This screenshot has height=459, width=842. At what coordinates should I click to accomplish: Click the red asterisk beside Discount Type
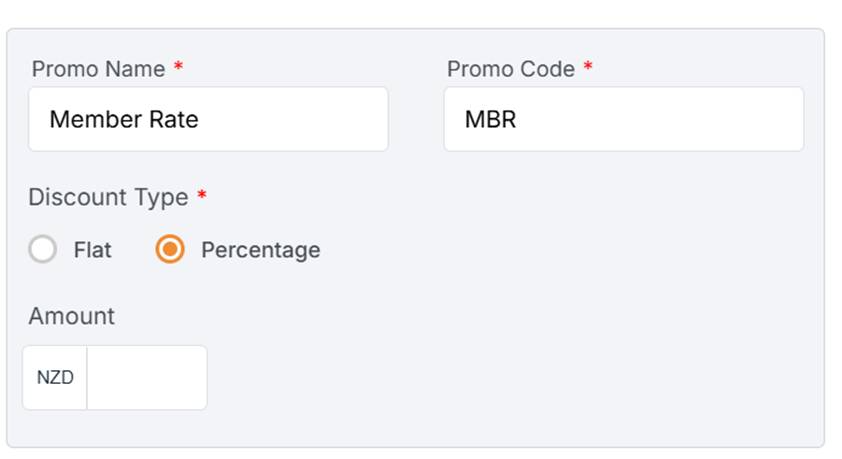201,196
